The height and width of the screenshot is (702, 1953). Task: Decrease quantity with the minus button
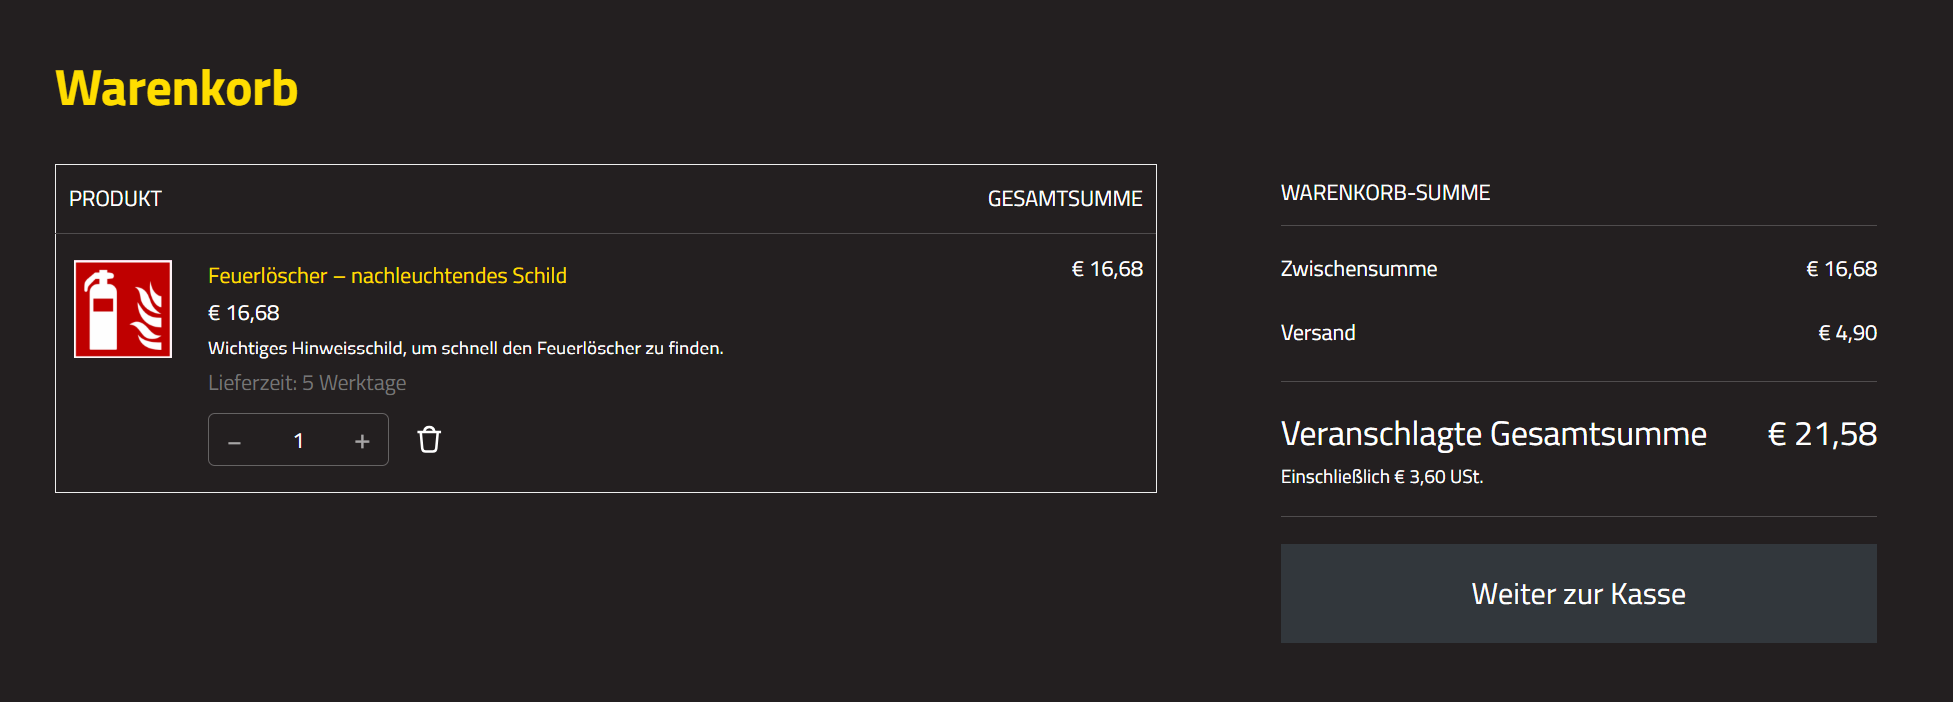pos(234,441)
